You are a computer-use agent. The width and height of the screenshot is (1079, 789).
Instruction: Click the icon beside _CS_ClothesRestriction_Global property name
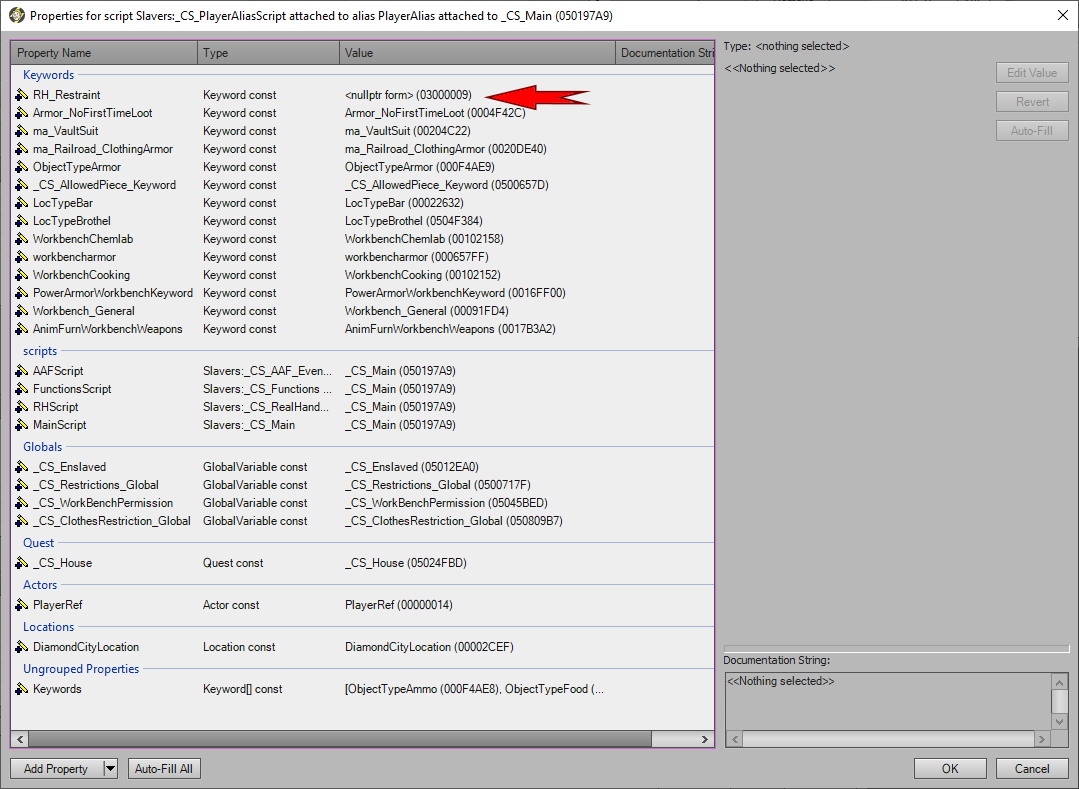coord(21,521)
